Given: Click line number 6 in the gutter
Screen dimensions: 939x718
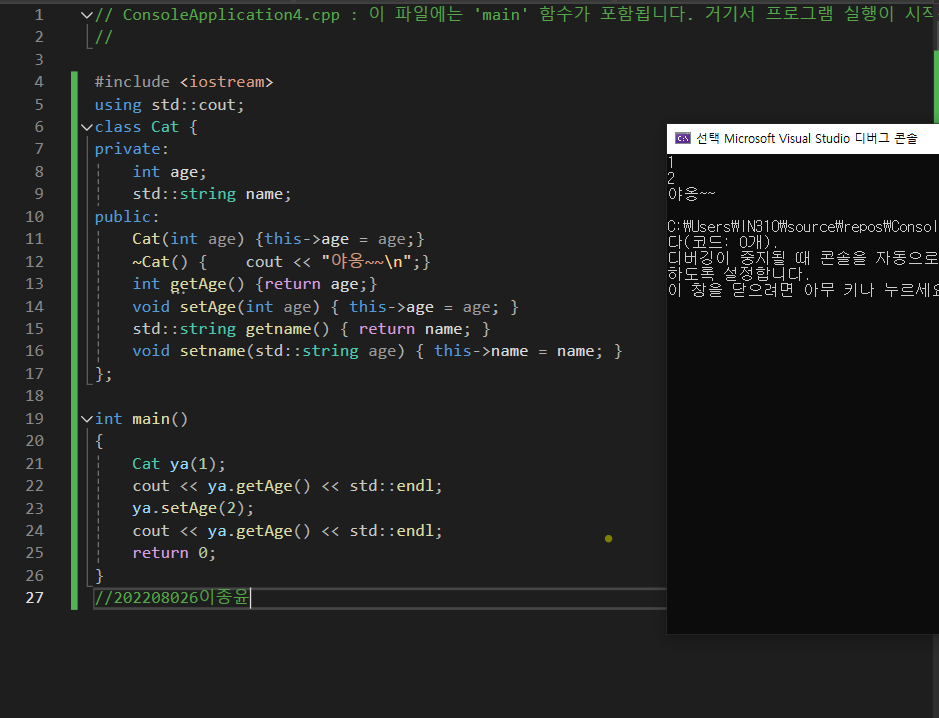Looking at the screenshot, I should pos(39,127).
